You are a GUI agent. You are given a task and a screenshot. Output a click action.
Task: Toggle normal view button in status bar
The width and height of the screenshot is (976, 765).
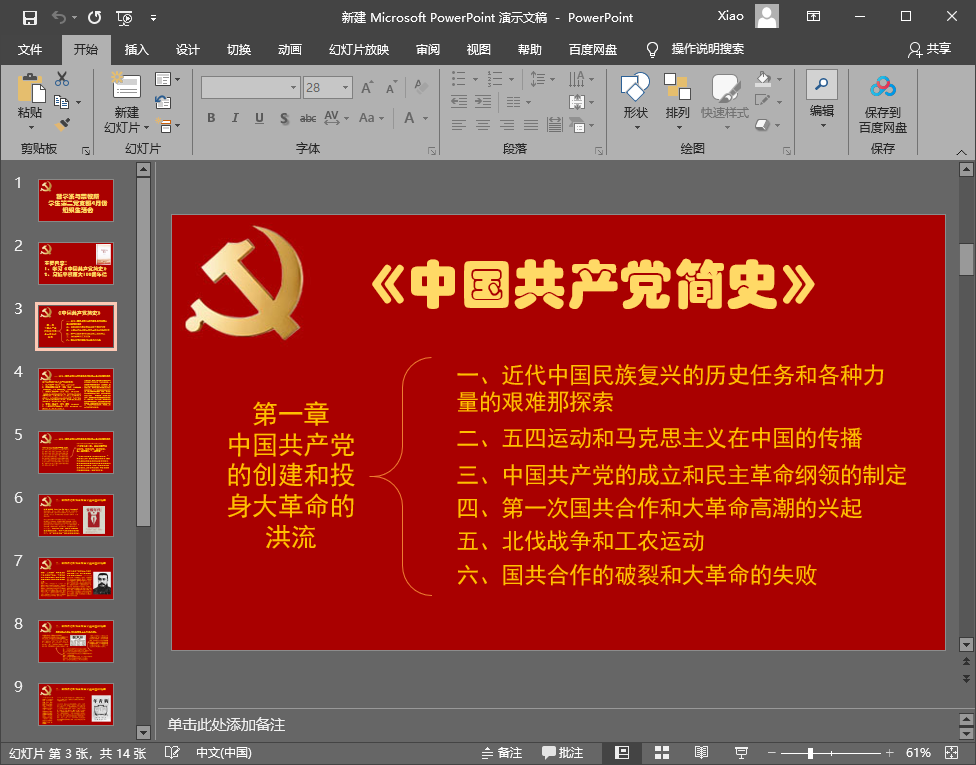pyautogui.click(x=621, y=752)
